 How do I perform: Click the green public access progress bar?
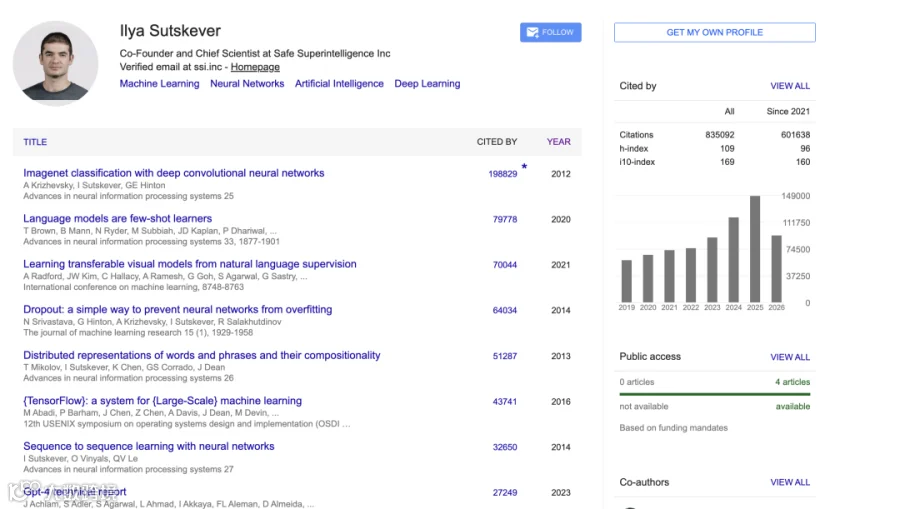coord(715,394)
